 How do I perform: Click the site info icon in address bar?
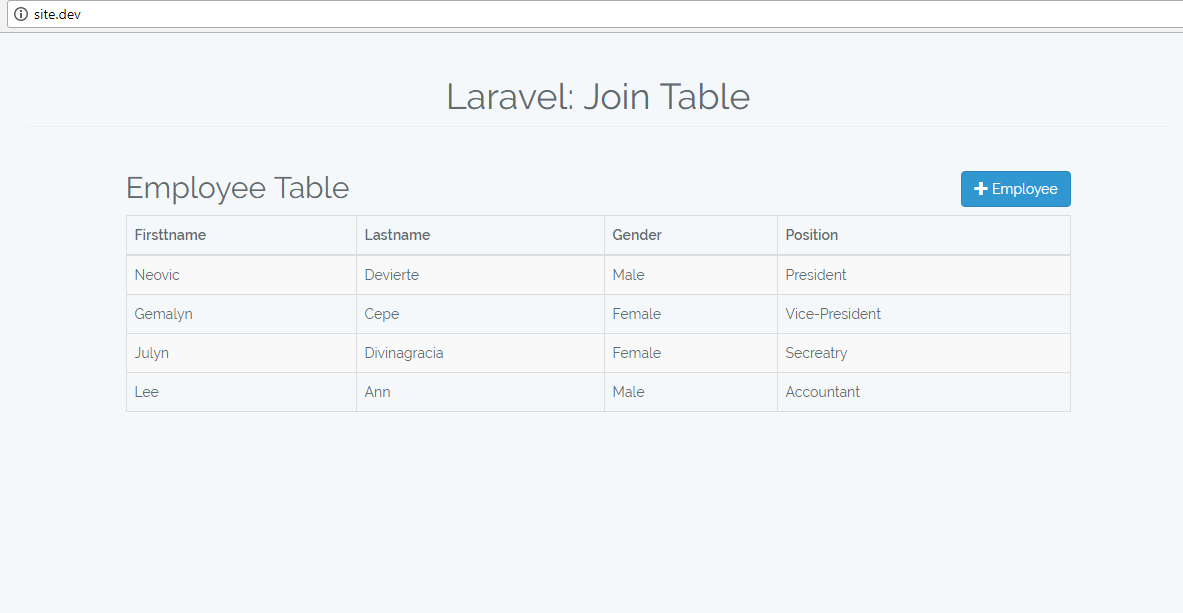20,14
